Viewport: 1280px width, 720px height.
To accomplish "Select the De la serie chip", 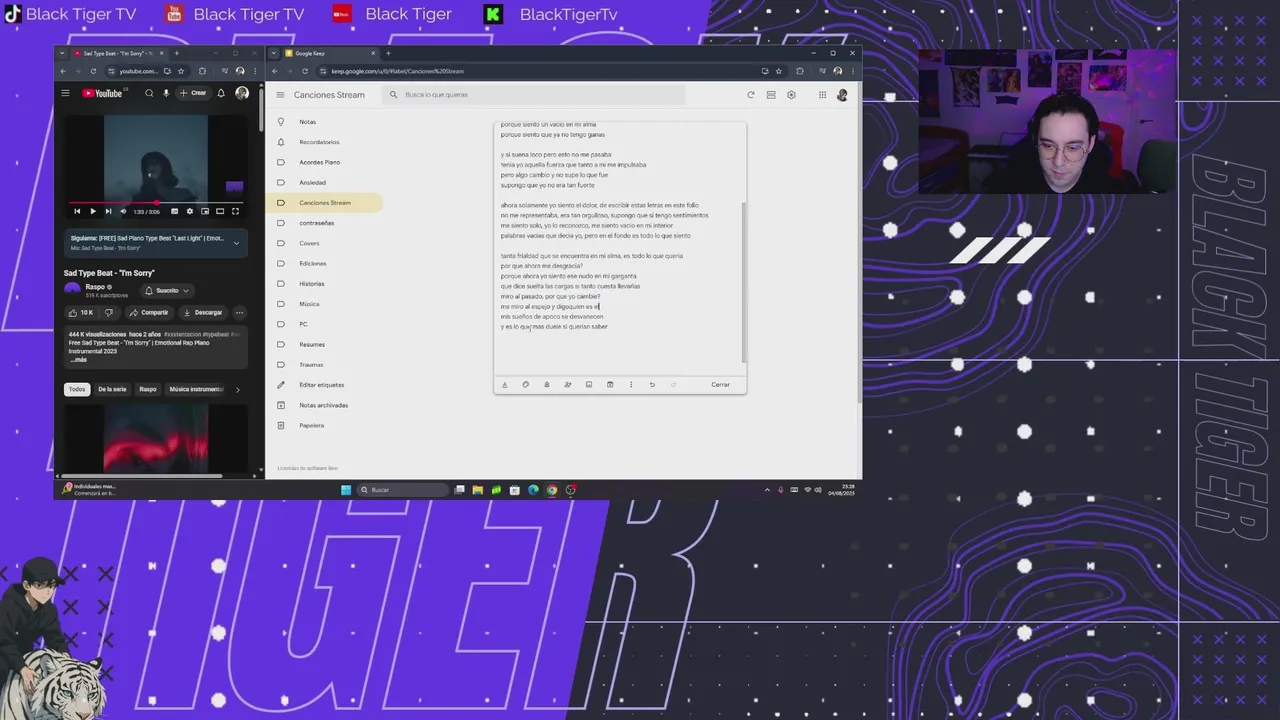I will [112, 389].
